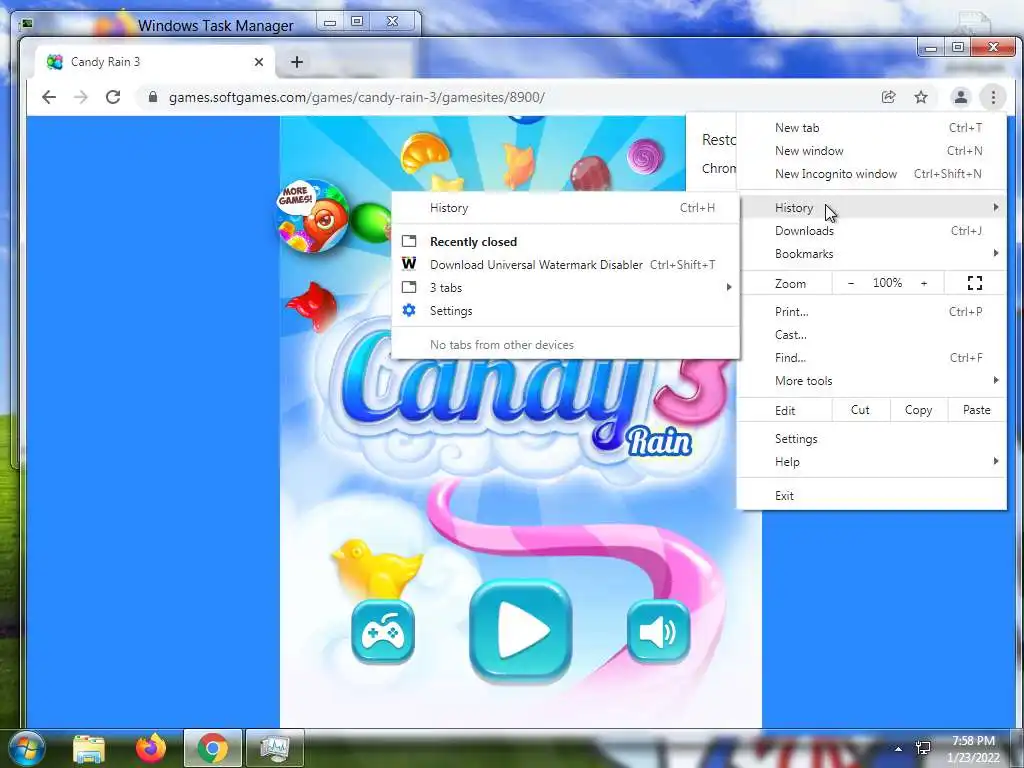Open the Chrome profile avatar icon
Screen dimensions: 1024x768
pyautogui.click(x=961, y=97)
